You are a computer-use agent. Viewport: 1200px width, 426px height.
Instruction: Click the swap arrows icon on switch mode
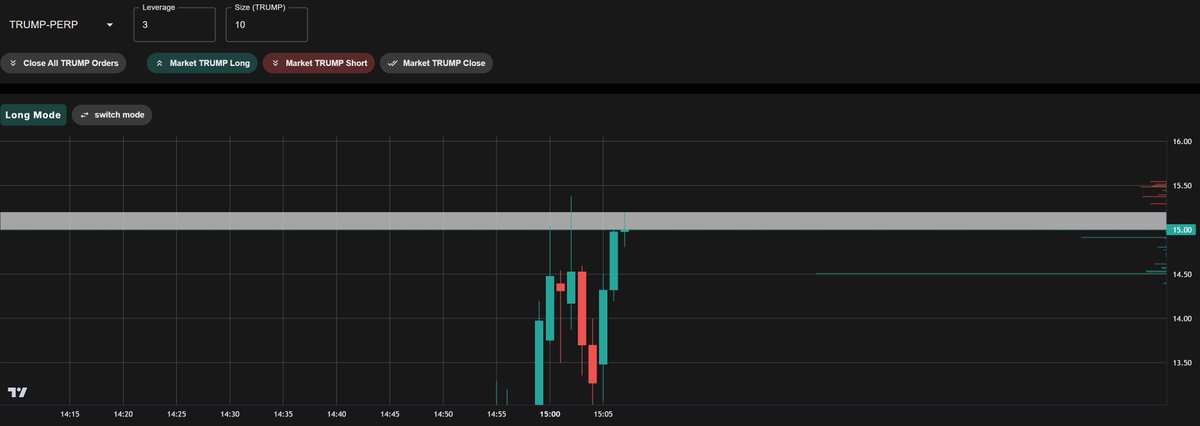coord(85,115)
